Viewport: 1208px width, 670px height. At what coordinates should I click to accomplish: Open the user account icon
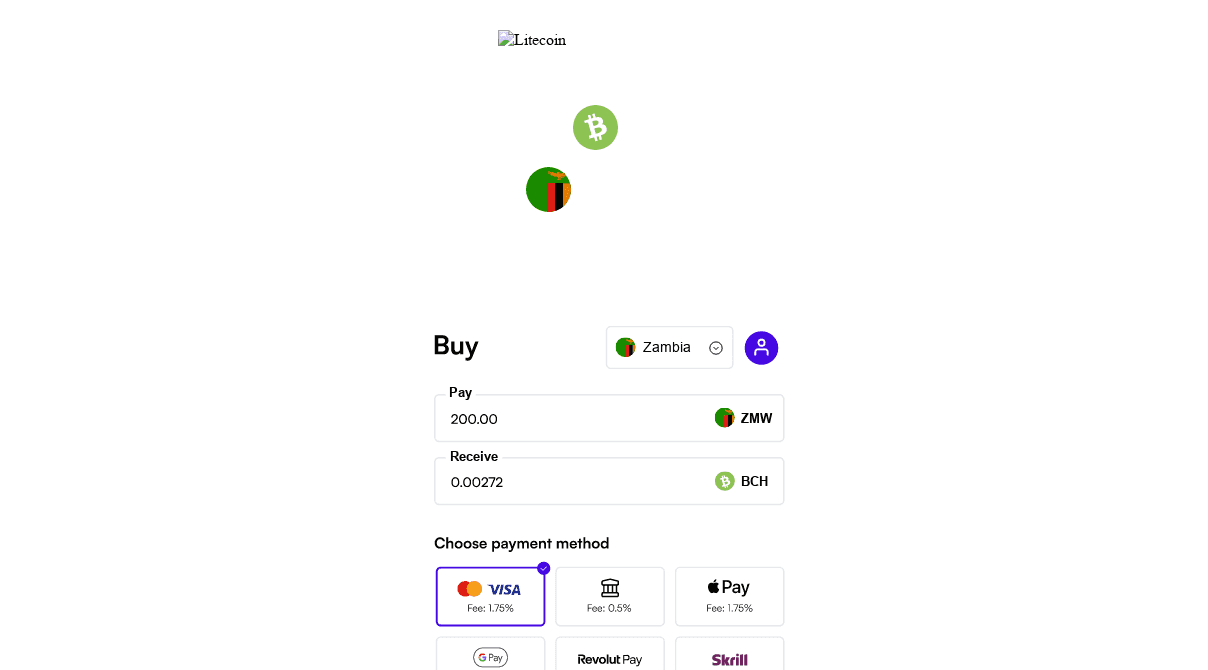click(x=761, y=347)
